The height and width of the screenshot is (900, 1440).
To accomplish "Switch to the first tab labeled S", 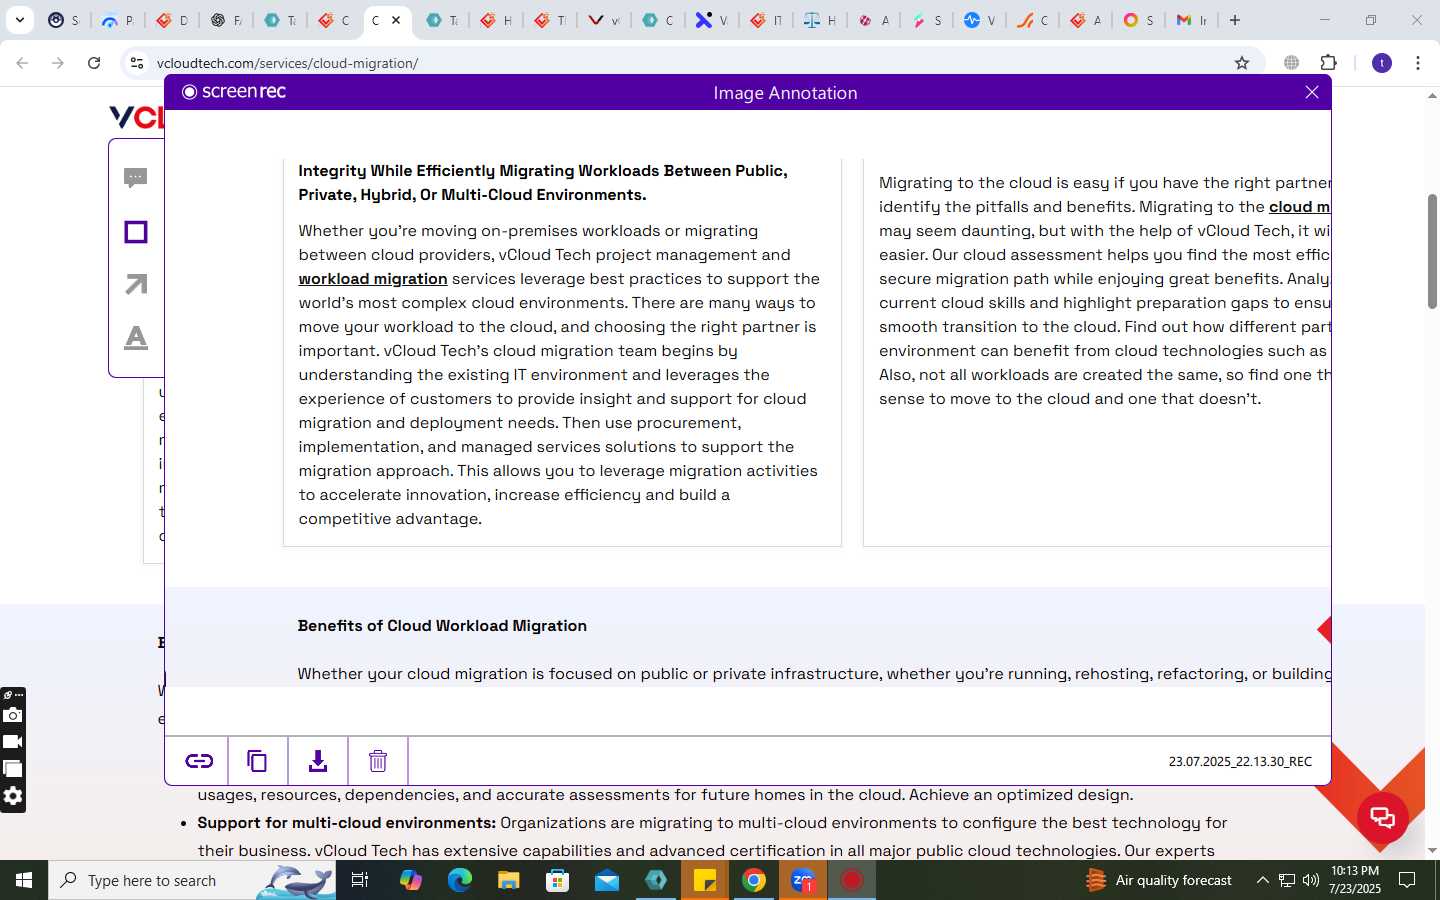I will [x=64, y=20].
